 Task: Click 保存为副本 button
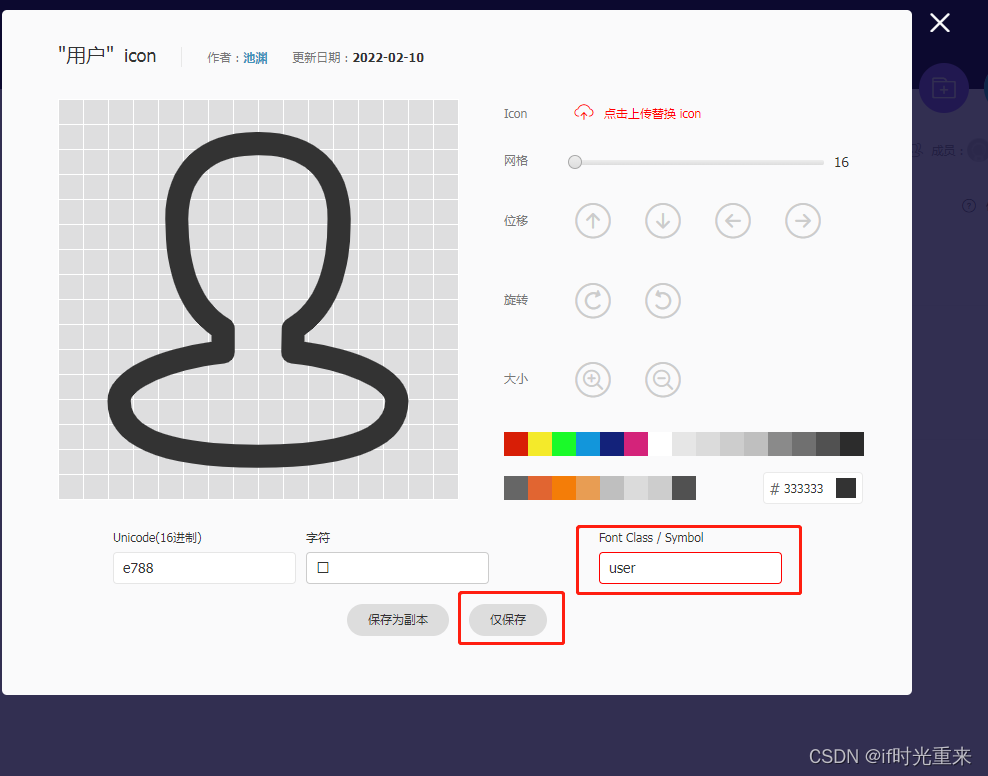click(x=398, y=620)
